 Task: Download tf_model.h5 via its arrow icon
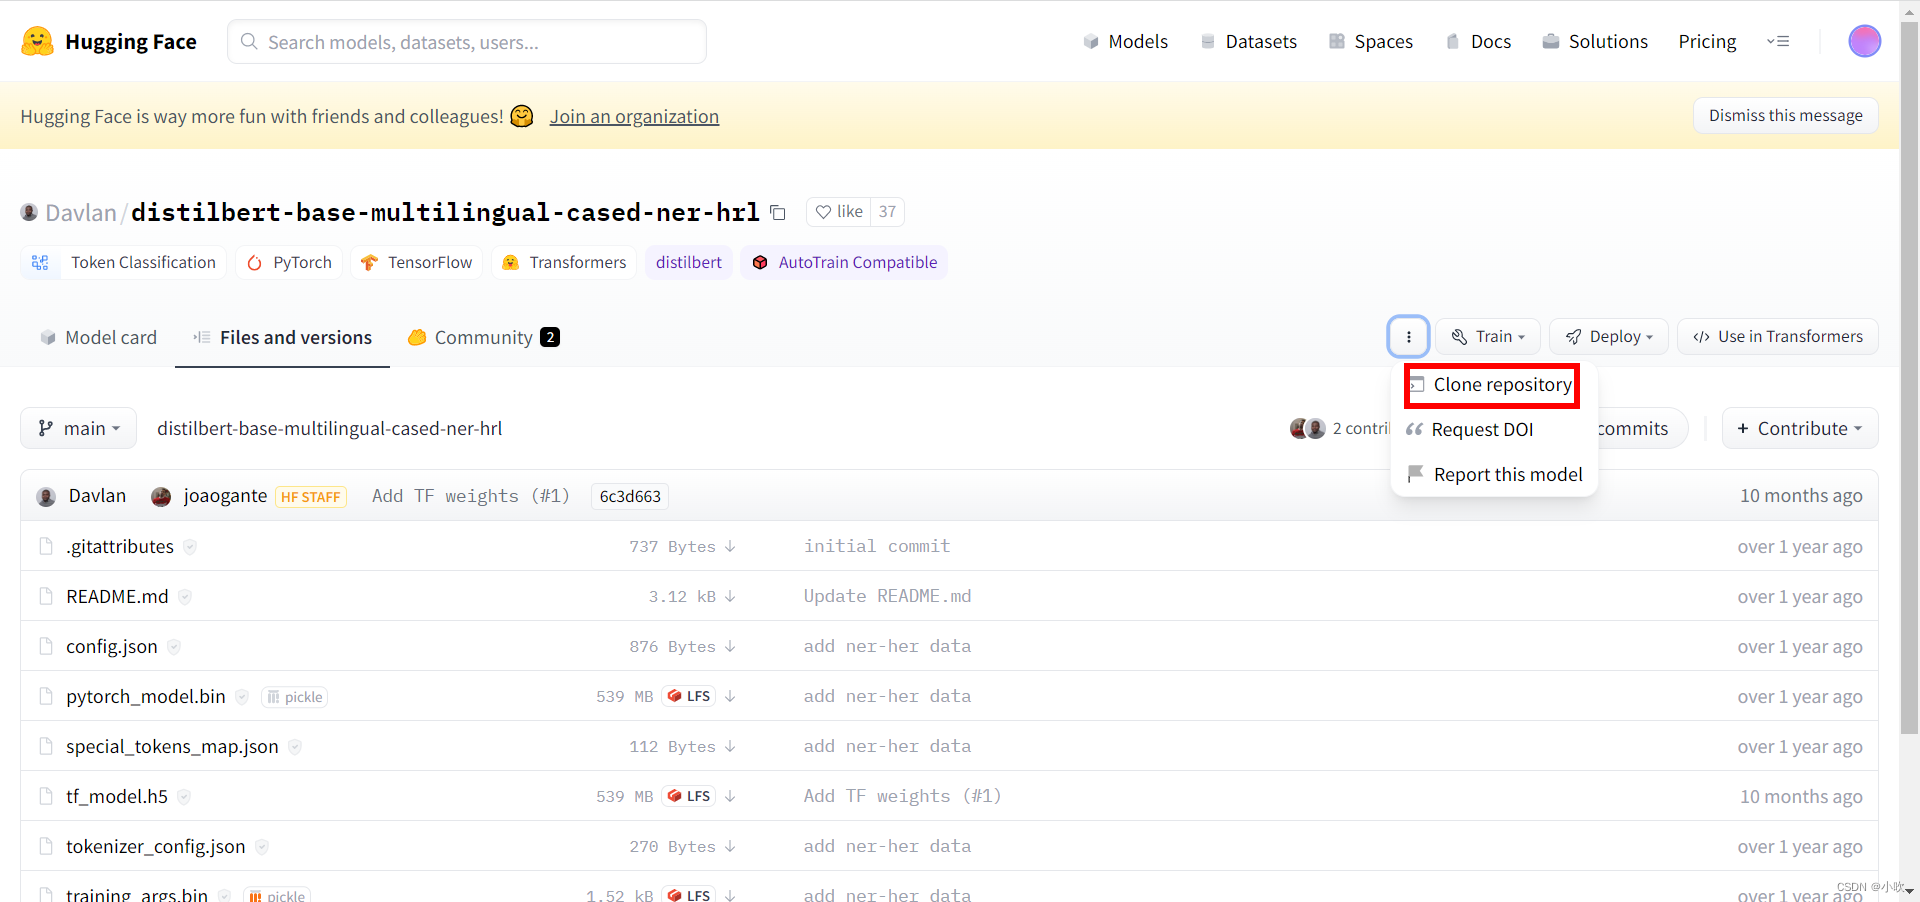click(730, 796)
